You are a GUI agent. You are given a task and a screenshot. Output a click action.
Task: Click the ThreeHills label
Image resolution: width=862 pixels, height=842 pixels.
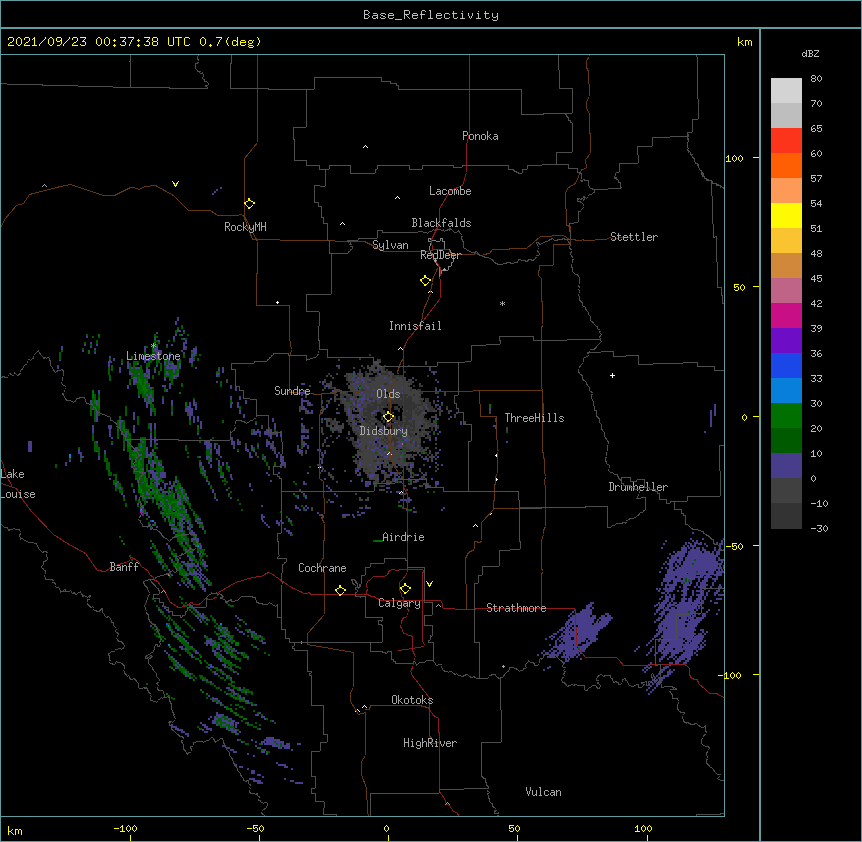[534, 418]
